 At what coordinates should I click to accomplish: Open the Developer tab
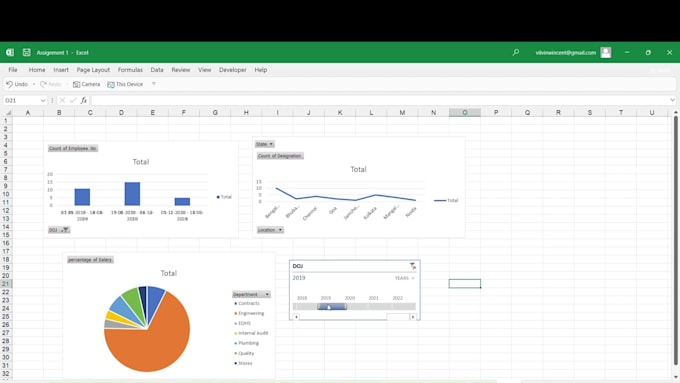(232, 70)
